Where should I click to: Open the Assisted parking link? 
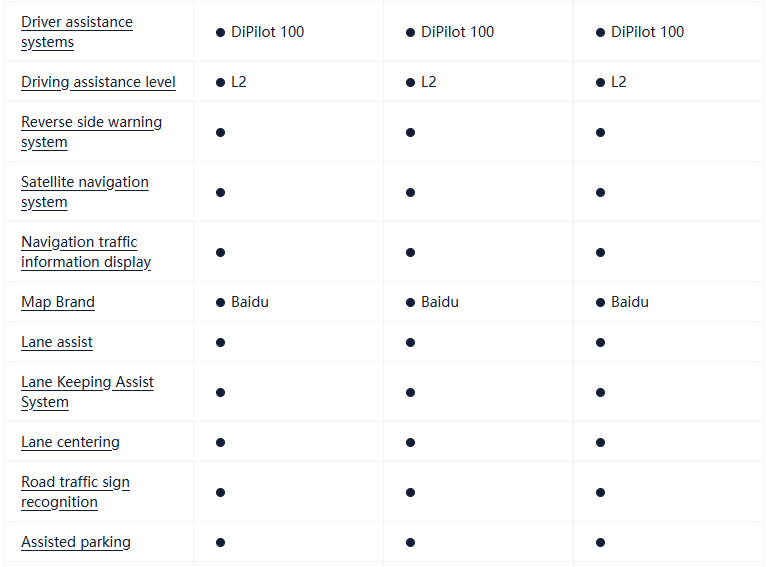click(x=76, y=542)
